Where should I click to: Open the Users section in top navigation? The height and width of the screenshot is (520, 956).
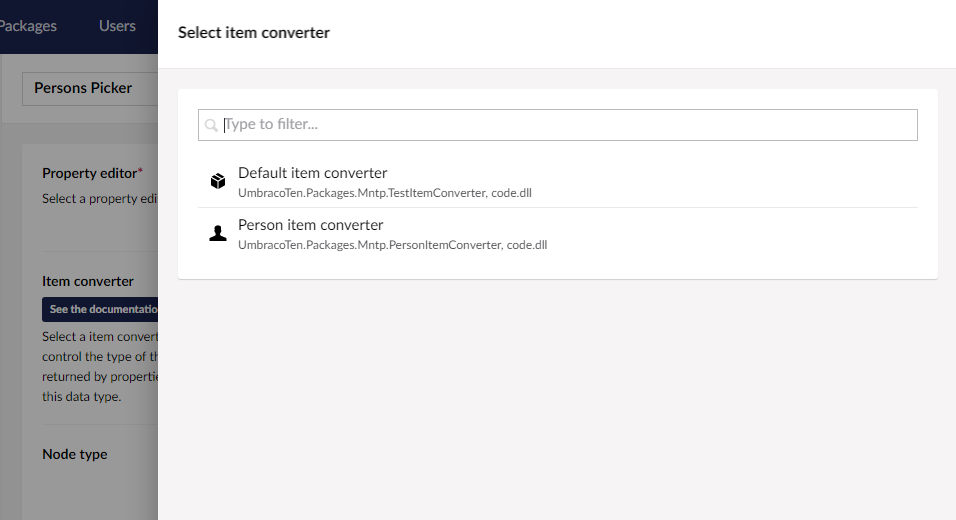pos(117,26)
